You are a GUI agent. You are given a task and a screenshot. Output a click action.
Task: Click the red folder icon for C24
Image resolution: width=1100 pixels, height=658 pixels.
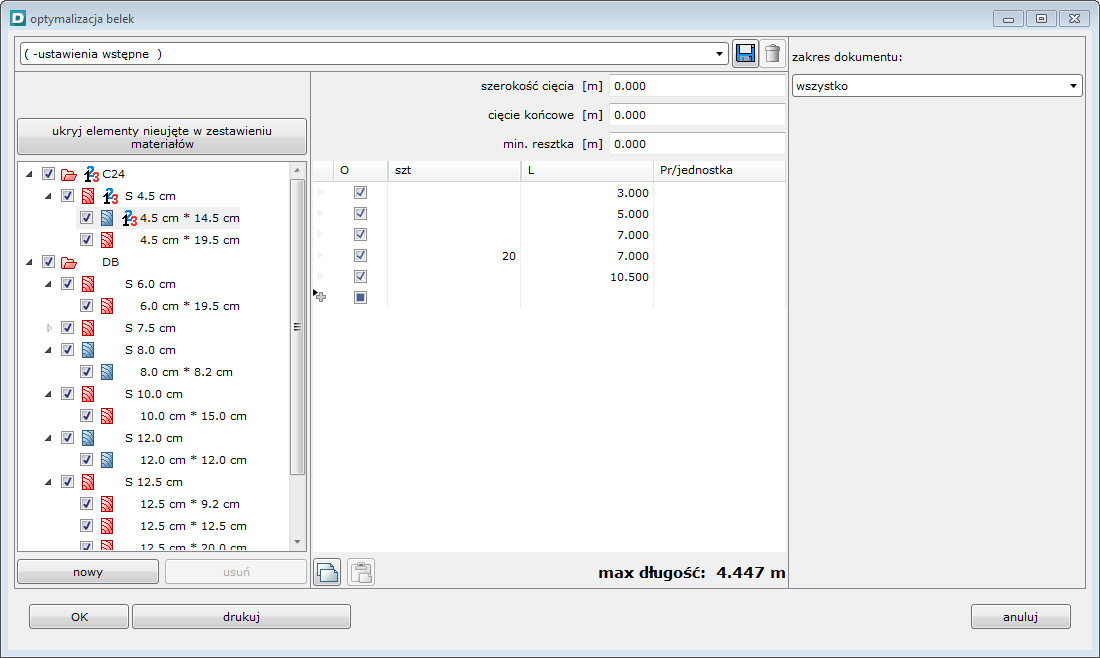pyautogui.click(x=69, y=174)
